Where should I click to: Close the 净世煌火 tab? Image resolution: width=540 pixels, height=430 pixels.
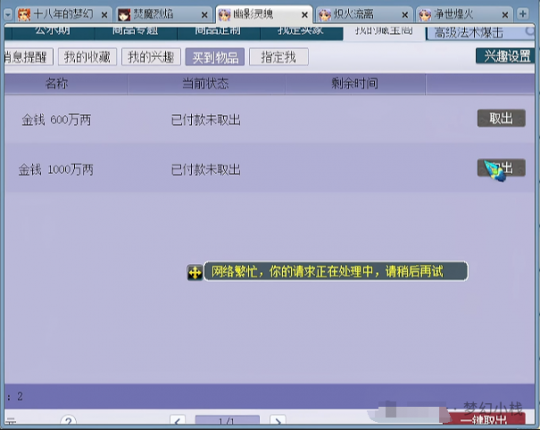[x=505, y=15]
